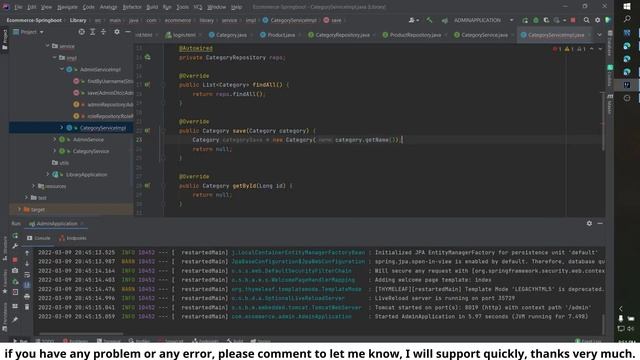Expand the target folder in the tree
The image size is (640, 360).
pos(19,209)
